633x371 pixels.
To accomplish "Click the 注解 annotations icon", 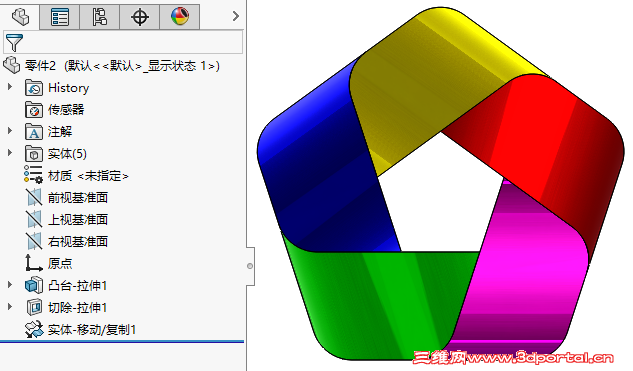I will (x=34, y=132).
